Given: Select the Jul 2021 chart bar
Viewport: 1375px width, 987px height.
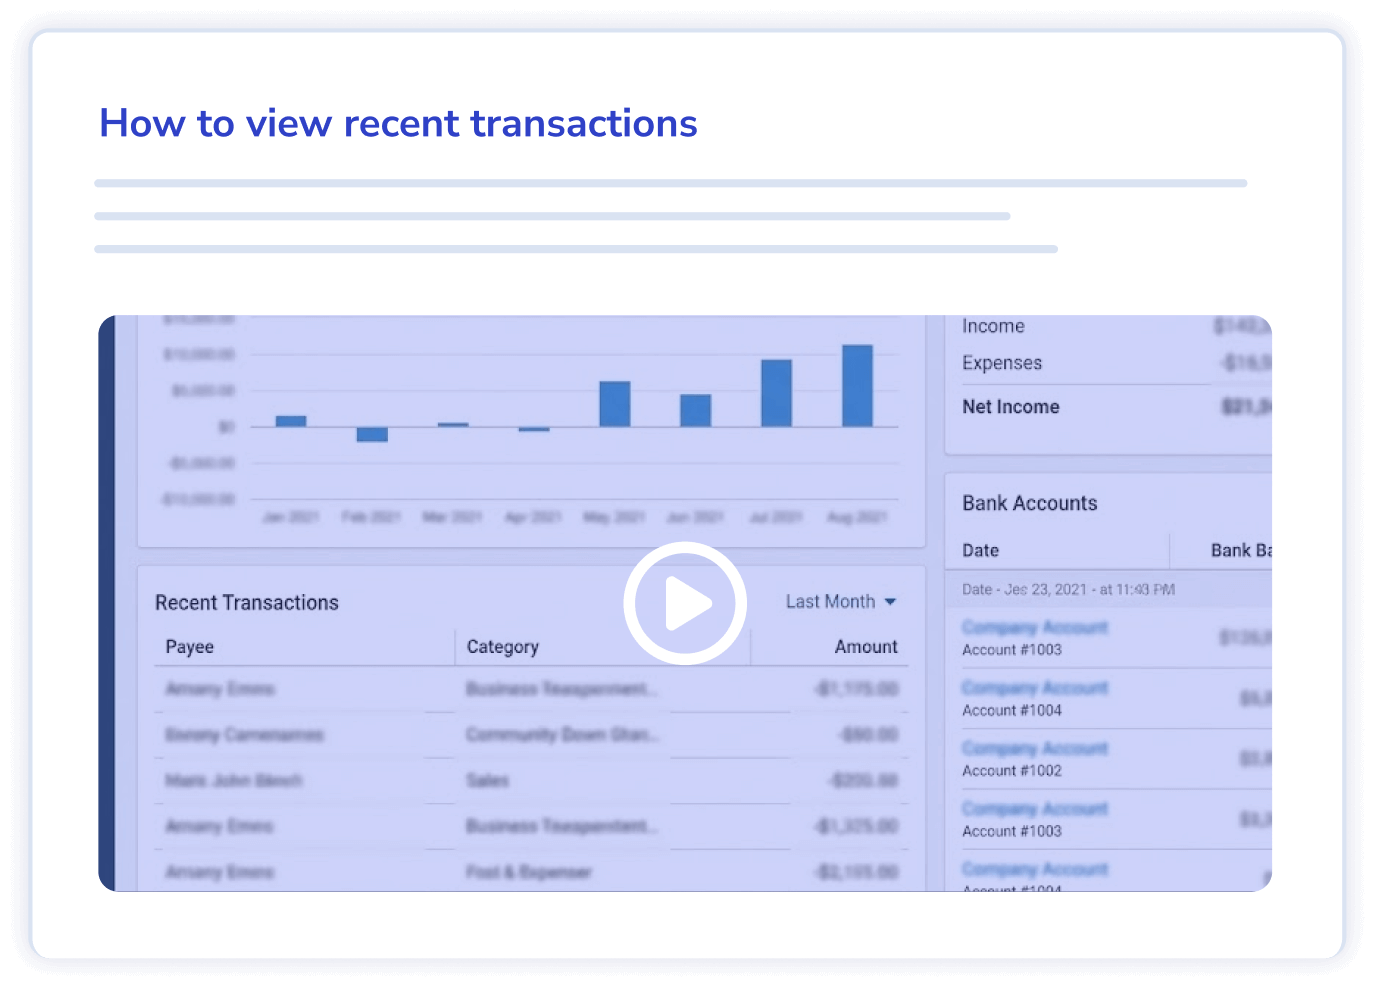Looking at the screenshot, I should tap(776, 393).
